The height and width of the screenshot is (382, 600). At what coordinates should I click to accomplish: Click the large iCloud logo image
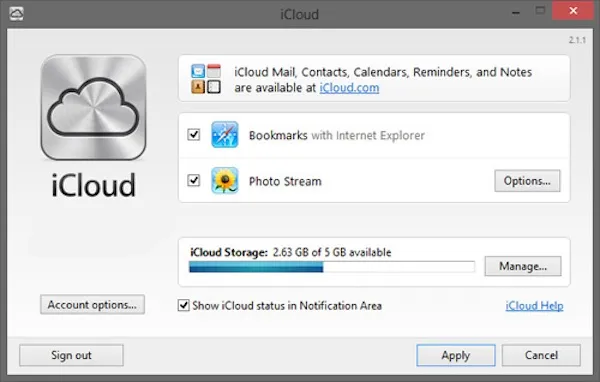coord(93,107)
